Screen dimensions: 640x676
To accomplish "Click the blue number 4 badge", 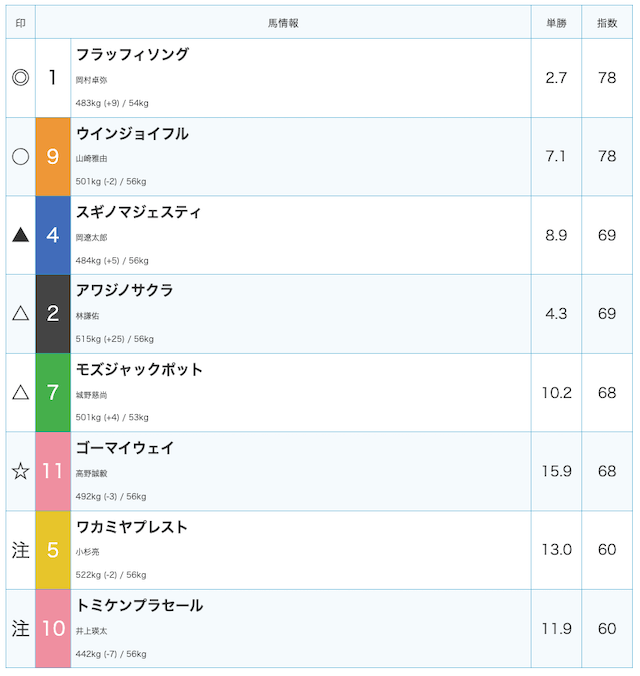I will click(x=53, y=235).
